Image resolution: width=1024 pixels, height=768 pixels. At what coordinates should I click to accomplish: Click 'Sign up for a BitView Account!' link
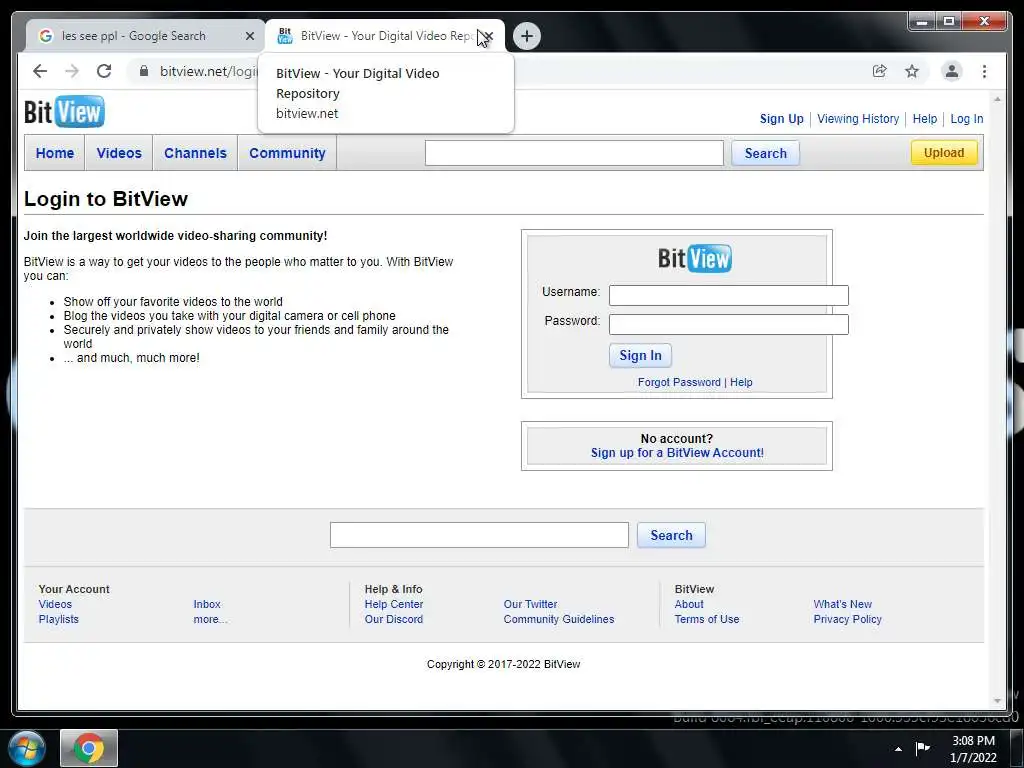(677, 453)
